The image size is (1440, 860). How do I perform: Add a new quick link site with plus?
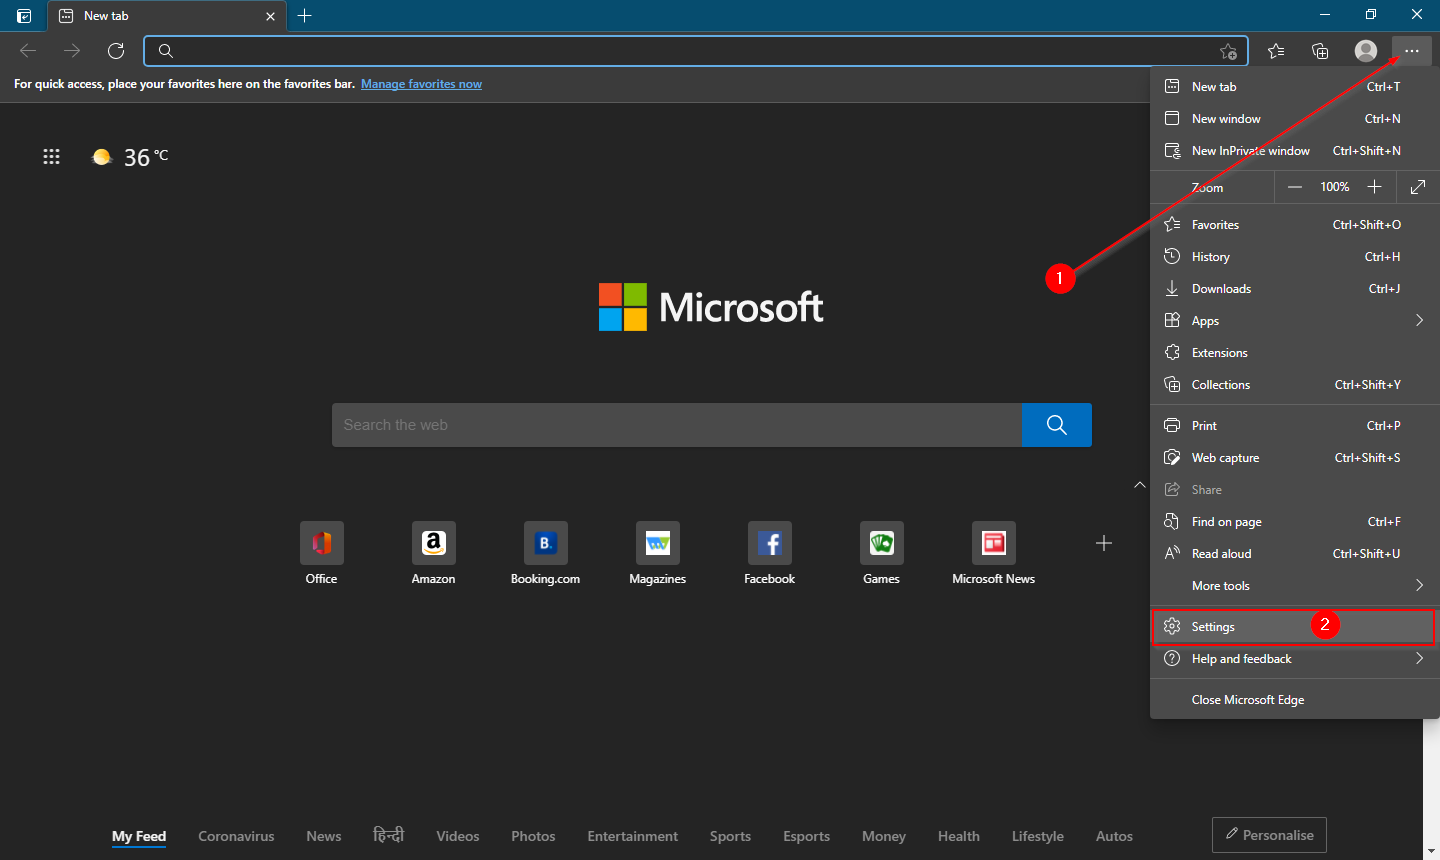(x=1104, y=543)
